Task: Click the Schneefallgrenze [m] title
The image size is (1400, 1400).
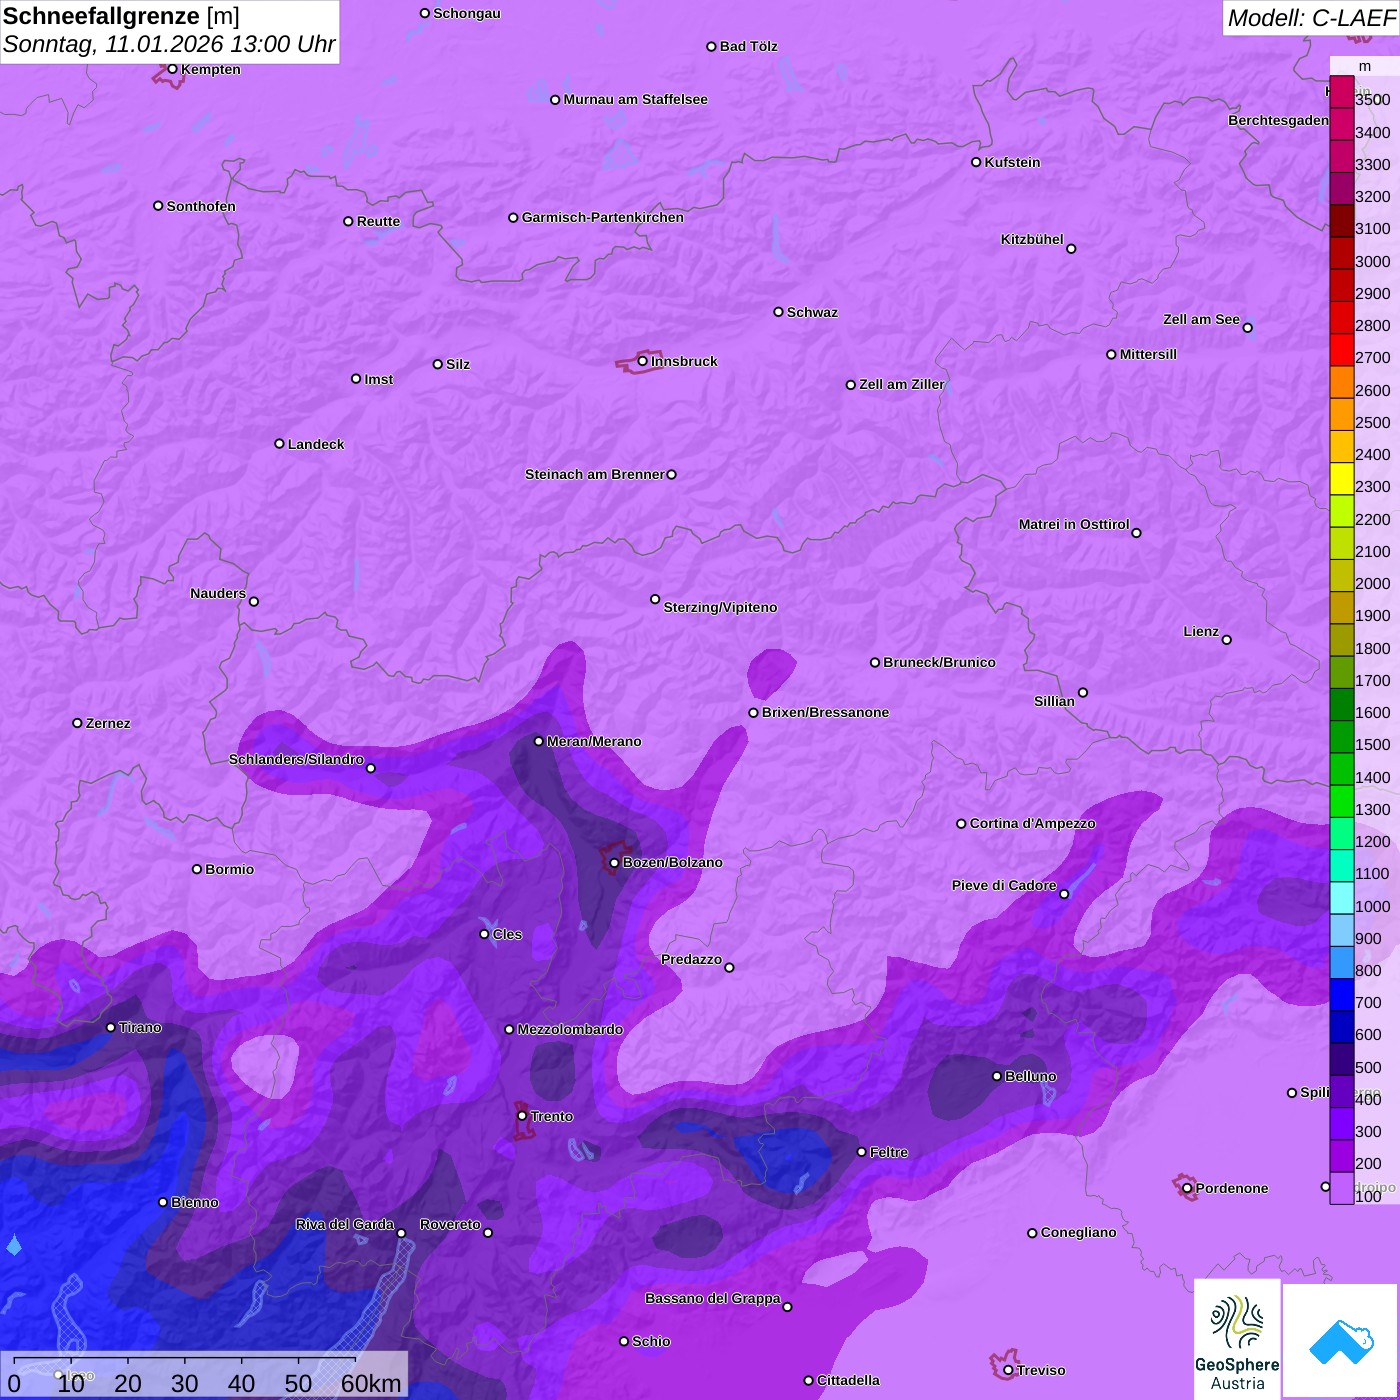Action: point(121,16)
